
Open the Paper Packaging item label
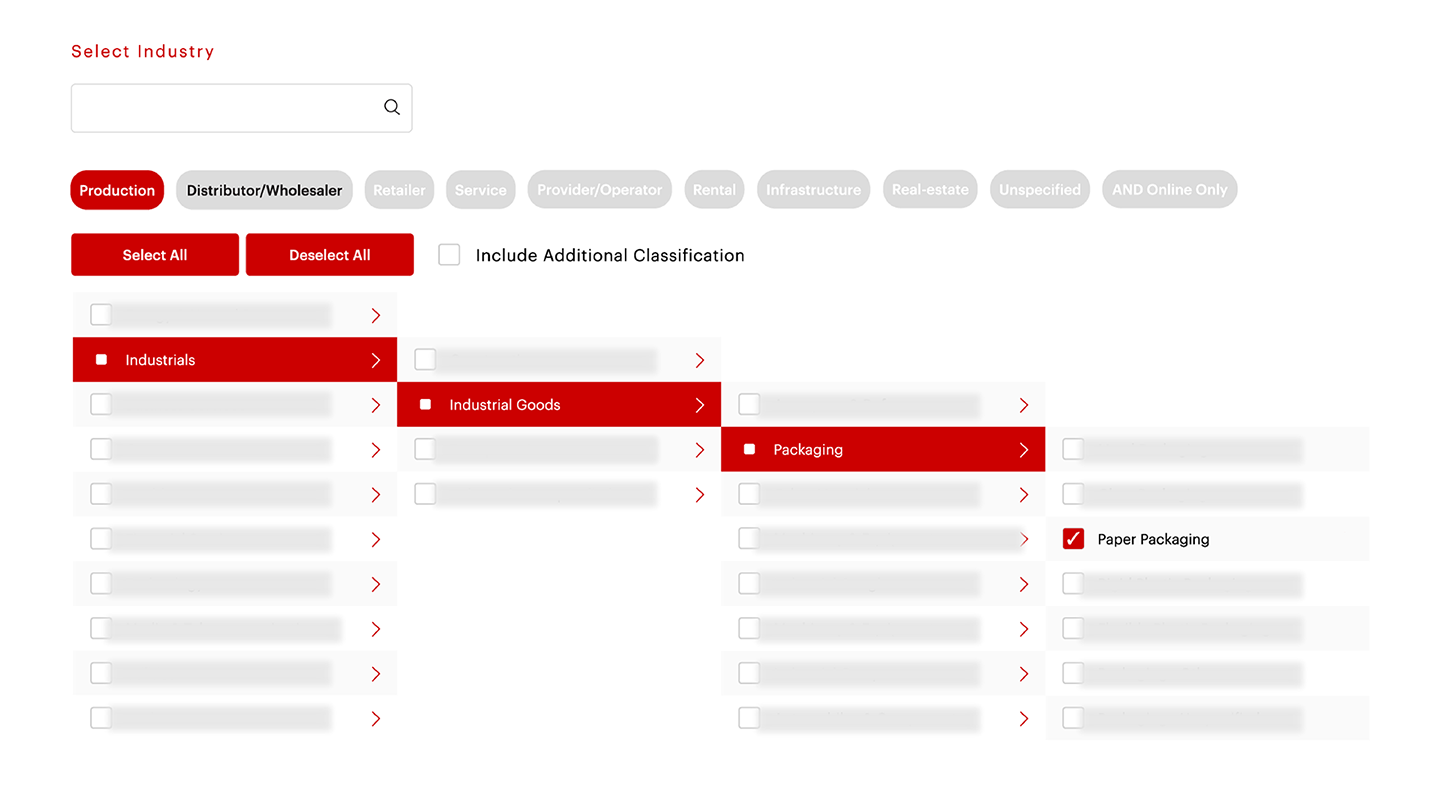pyautogui.click(x=1153, y=540)
